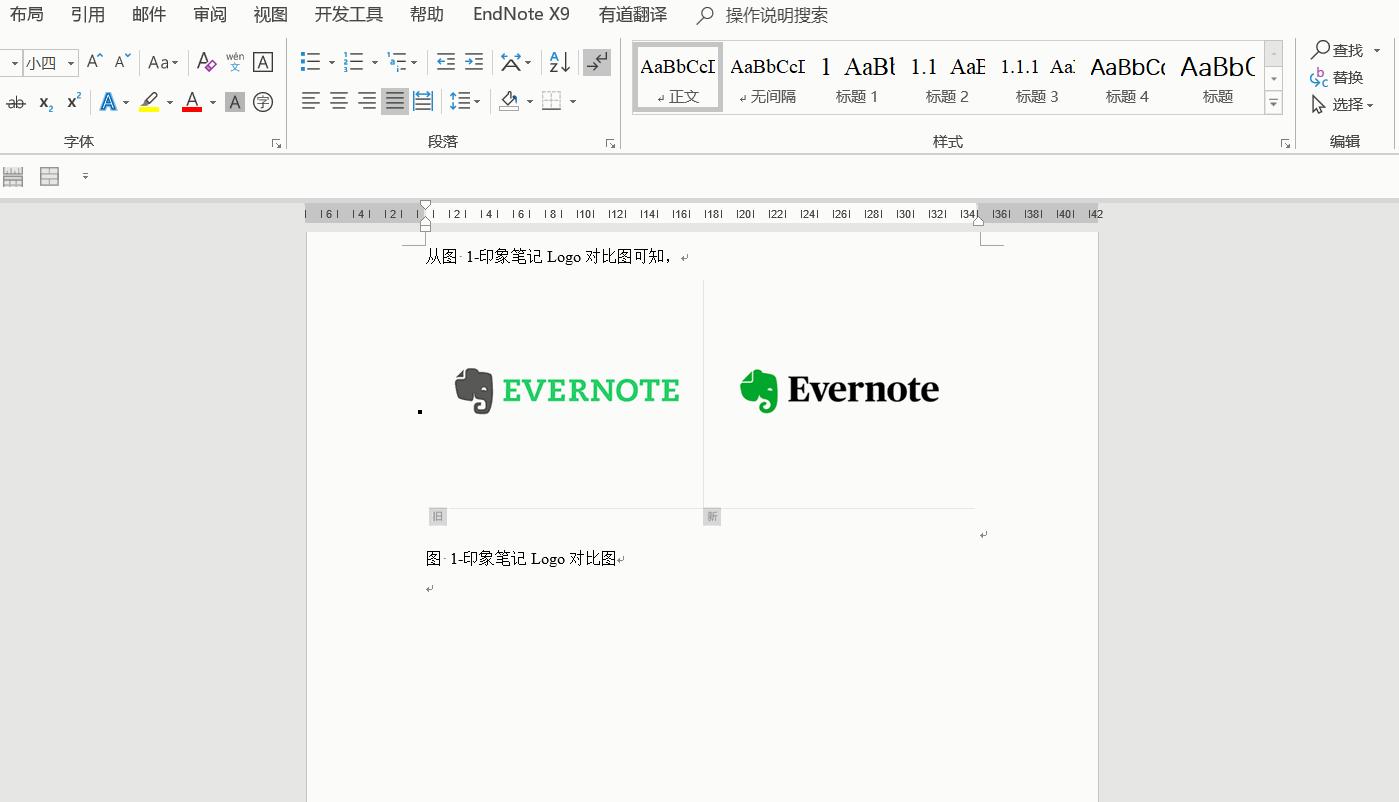The height and width of the screenshot is (802, 1399).
Task: Toggle strikethrough formatting
Action: [x=15, y=102]
